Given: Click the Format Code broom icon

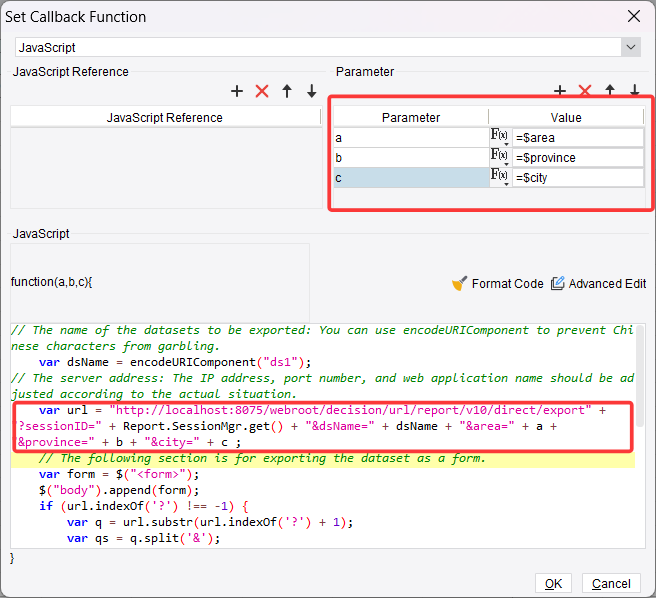Looking at the screenshot, I should click(459, 283).
